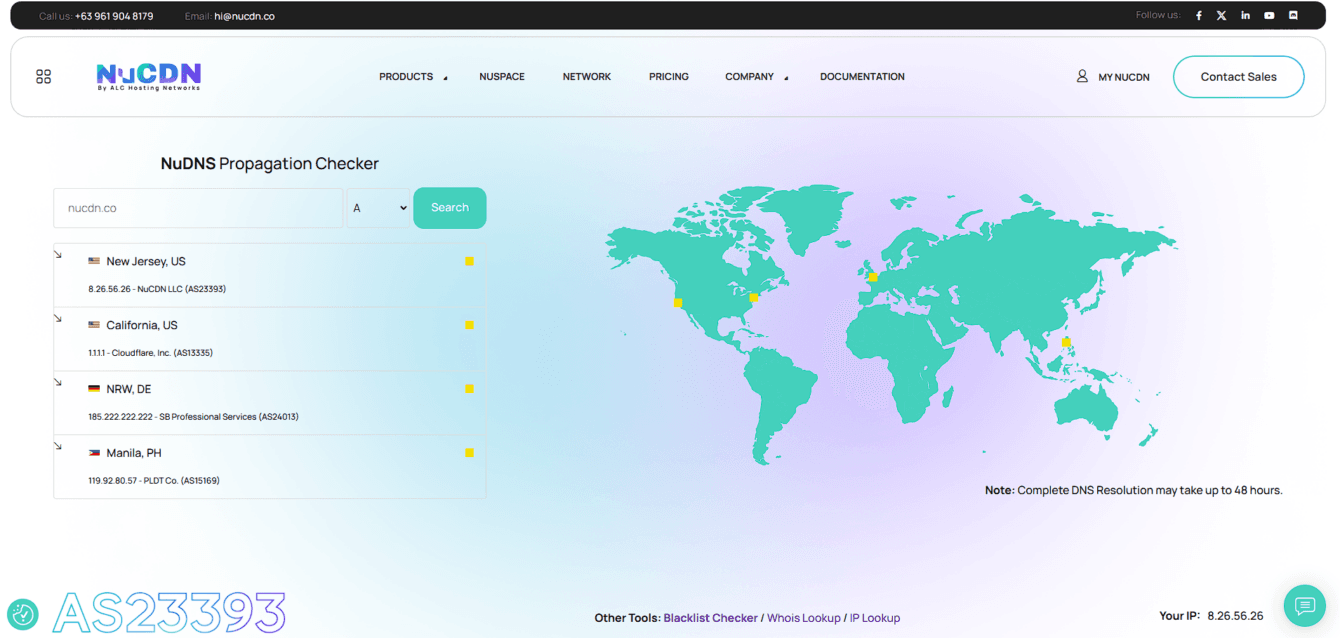Click the NuCDN logo
This screenshot has width=1340, height=638.
[147, 76]
